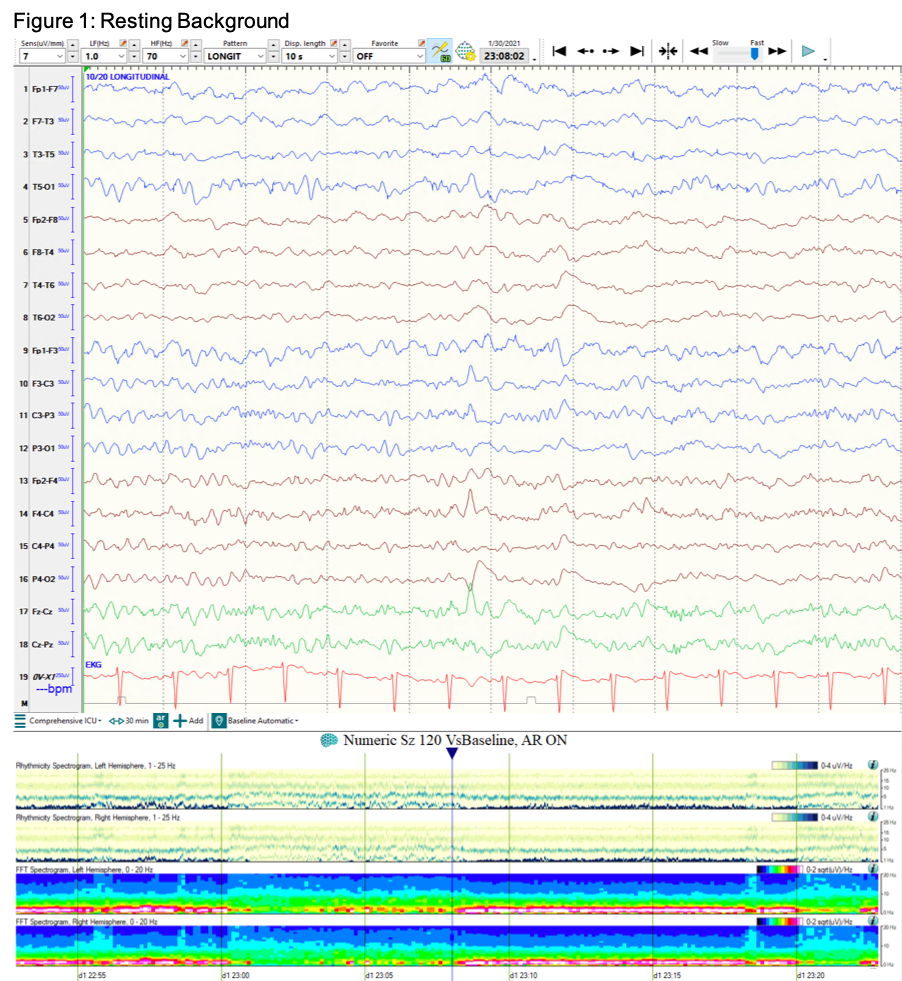Viewport: 902px width, 981px height.
Task: Jump to the start of the recording
Action: pyautogui.click(x=560, y=51)
